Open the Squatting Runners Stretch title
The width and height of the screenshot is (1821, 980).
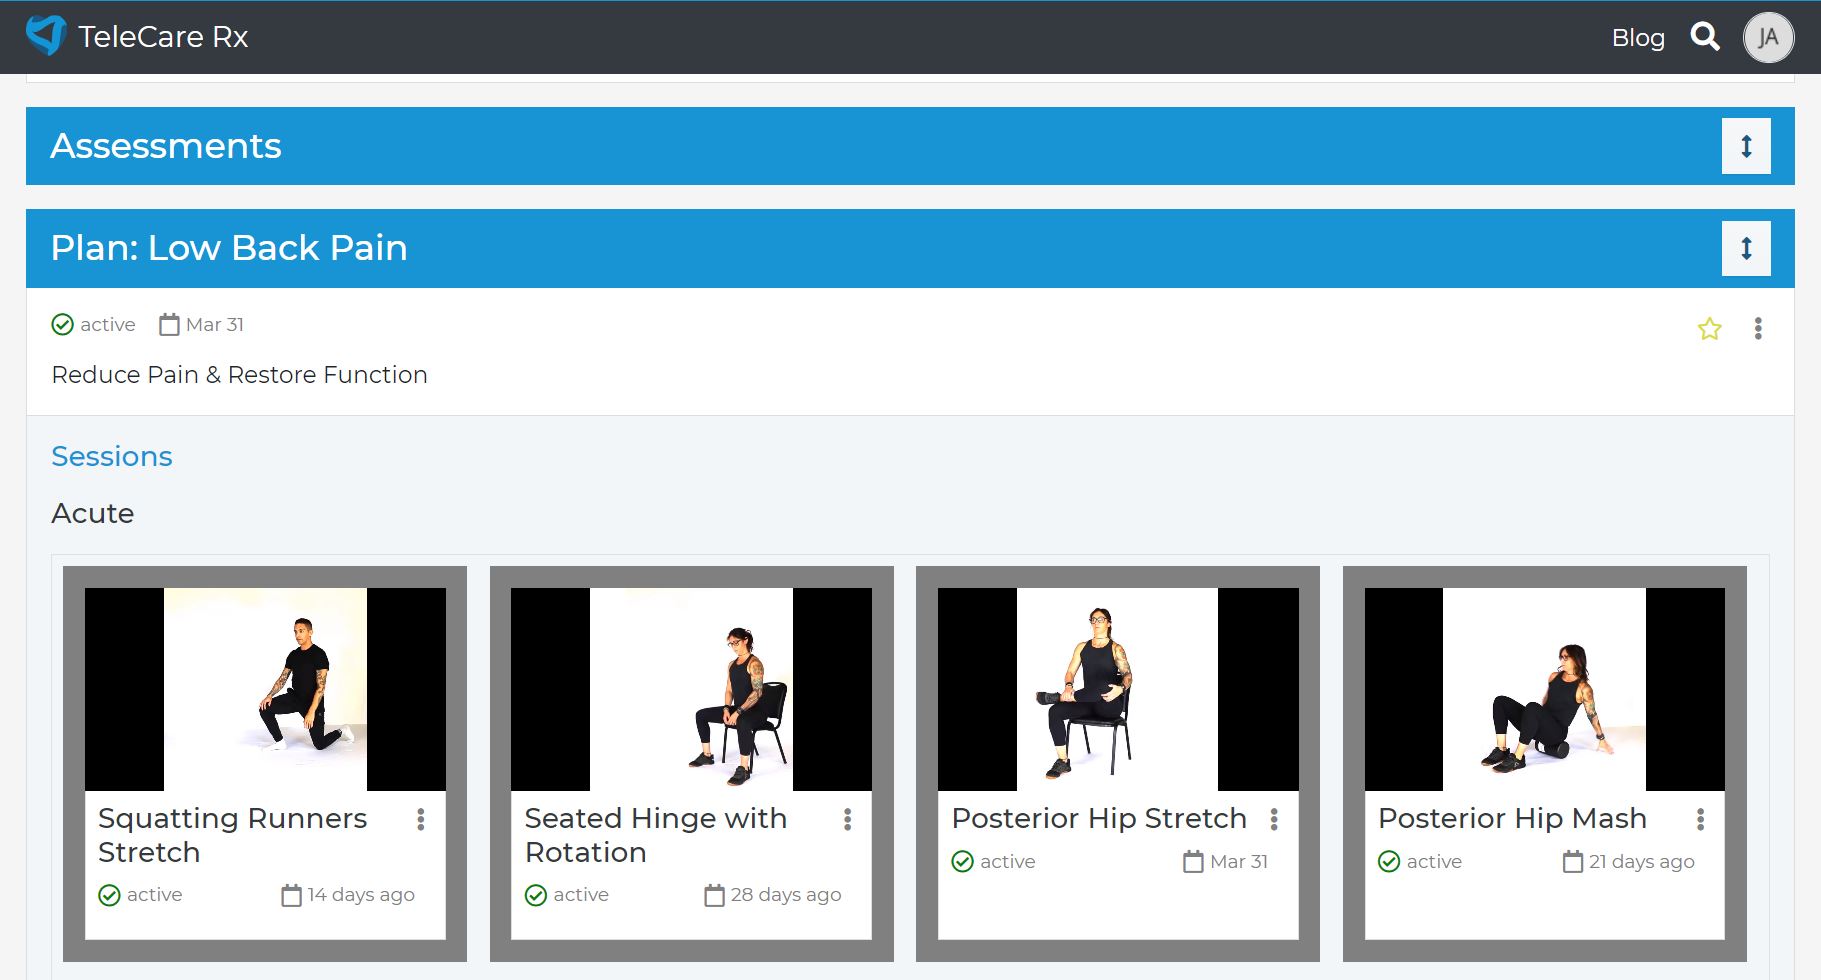[x=232, y=835]
